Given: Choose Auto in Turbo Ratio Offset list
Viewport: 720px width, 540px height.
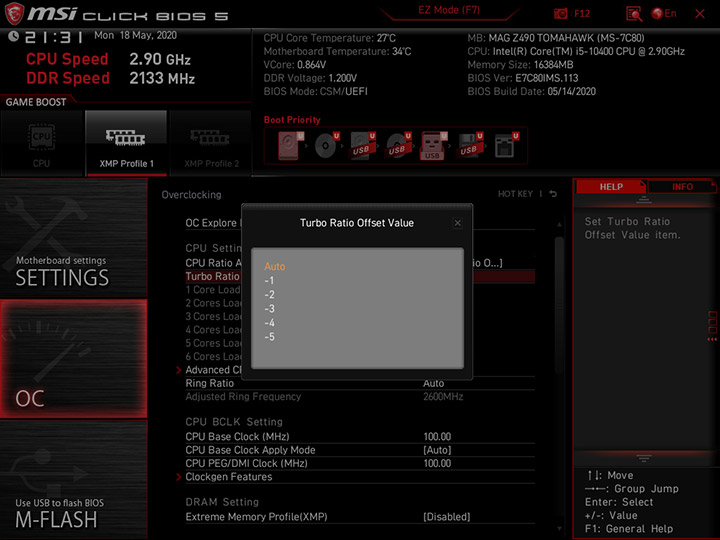Looking at the screenshot, I should click(x=275, y=266).
